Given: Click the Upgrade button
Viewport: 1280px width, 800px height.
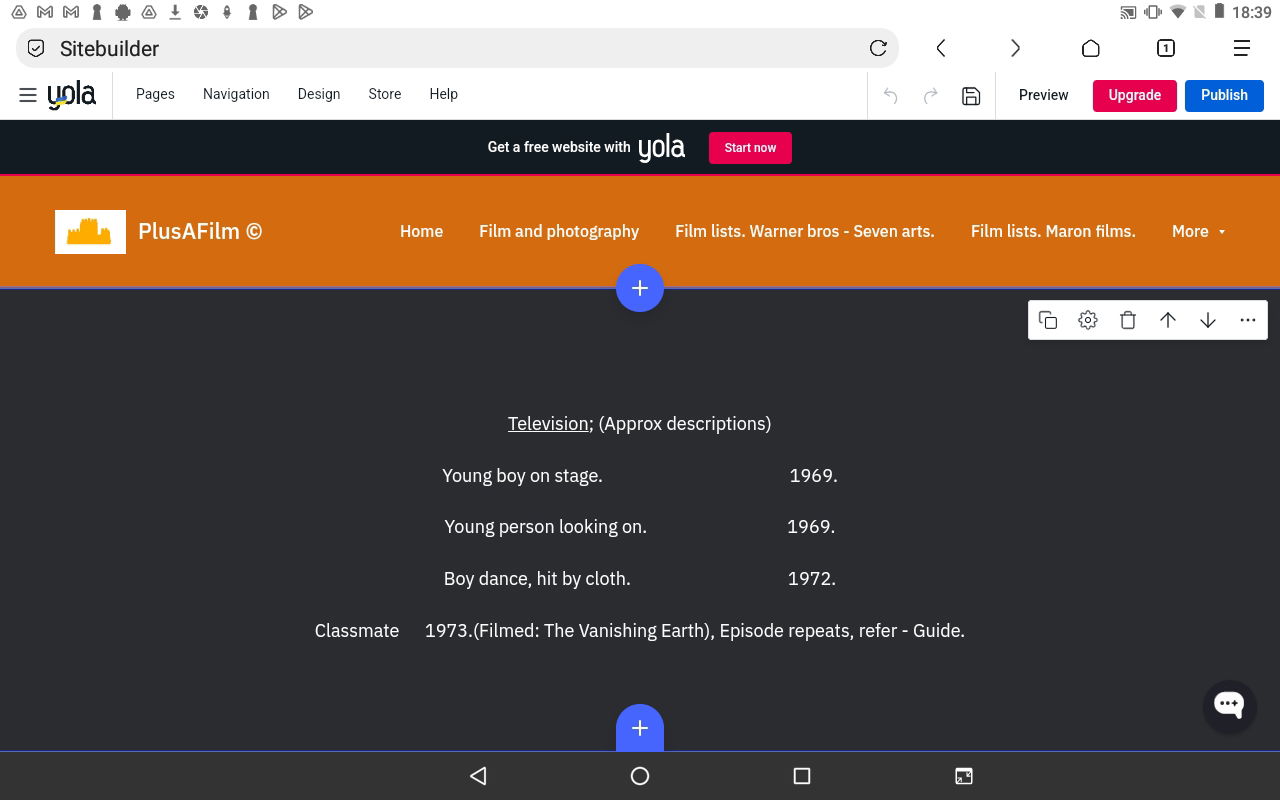Looking at the screenshot, I should pyautogui.click(x=1134, y=95).
